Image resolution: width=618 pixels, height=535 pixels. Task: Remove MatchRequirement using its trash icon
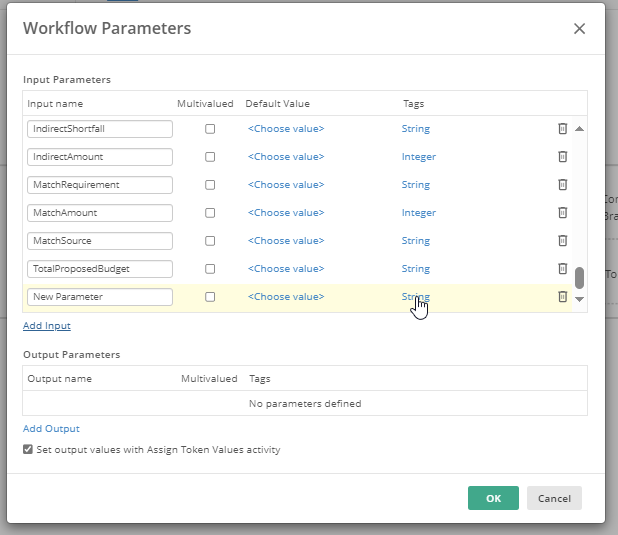[x=562, y=185]
